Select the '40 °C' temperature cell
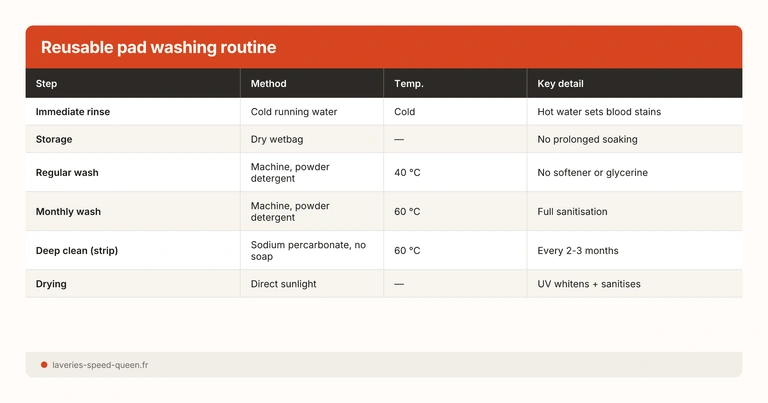 pos(408,173)
